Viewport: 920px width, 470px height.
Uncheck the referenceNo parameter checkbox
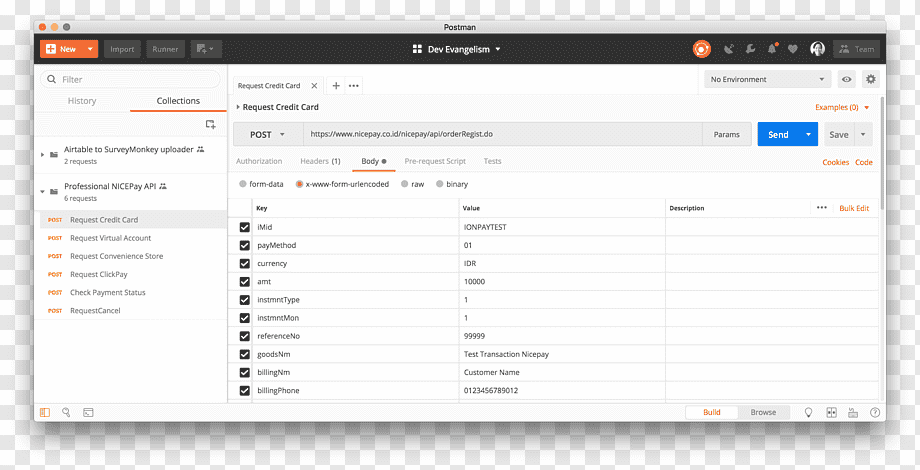[245, 336]
